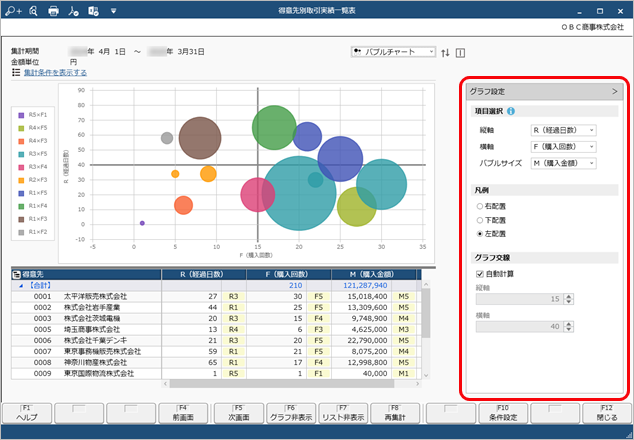Viewport: 634px width, 440px height.
Task: Click the large brown bubble in the chart
Action: [x=200, y=138]
